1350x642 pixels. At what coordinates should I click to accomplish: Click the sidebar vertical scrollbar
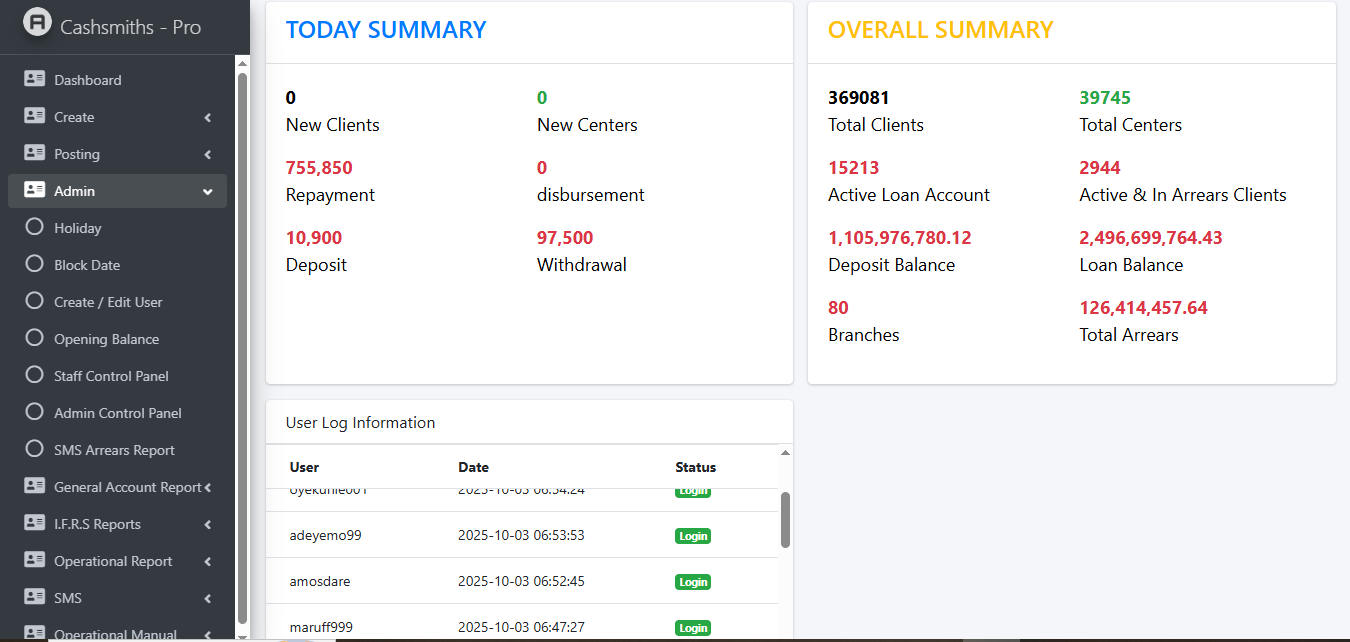pos(242,340)
